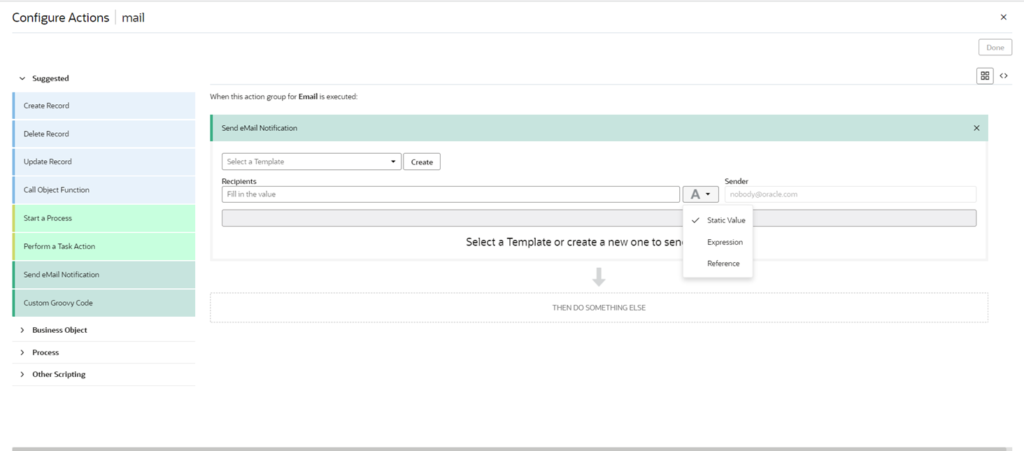Image resolution: width=1024 pixels, height=451 pixels.
Task: Switch to the code view icon
Action: tap(1004, 76)
